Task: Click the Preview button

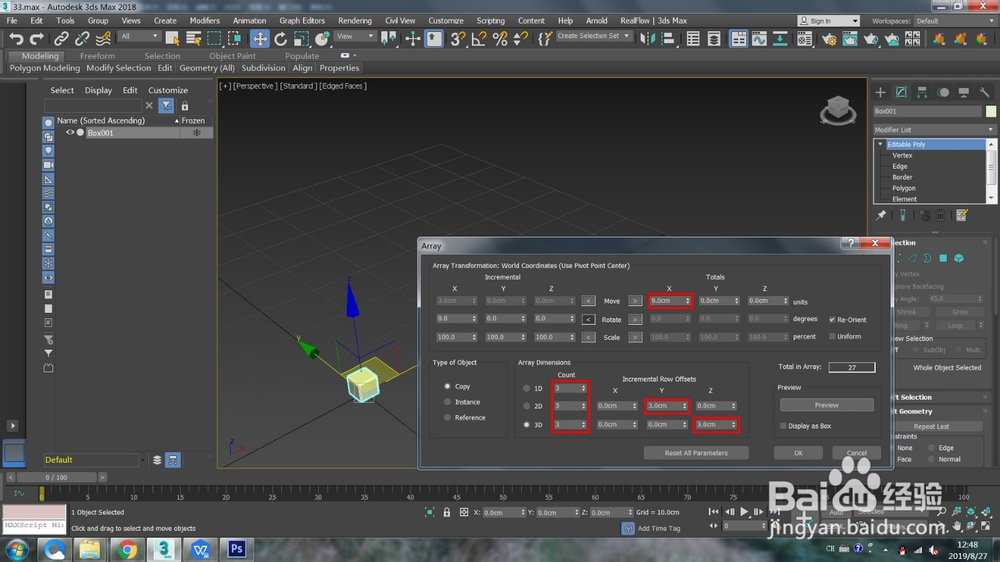Action: (x=827, y=405)
